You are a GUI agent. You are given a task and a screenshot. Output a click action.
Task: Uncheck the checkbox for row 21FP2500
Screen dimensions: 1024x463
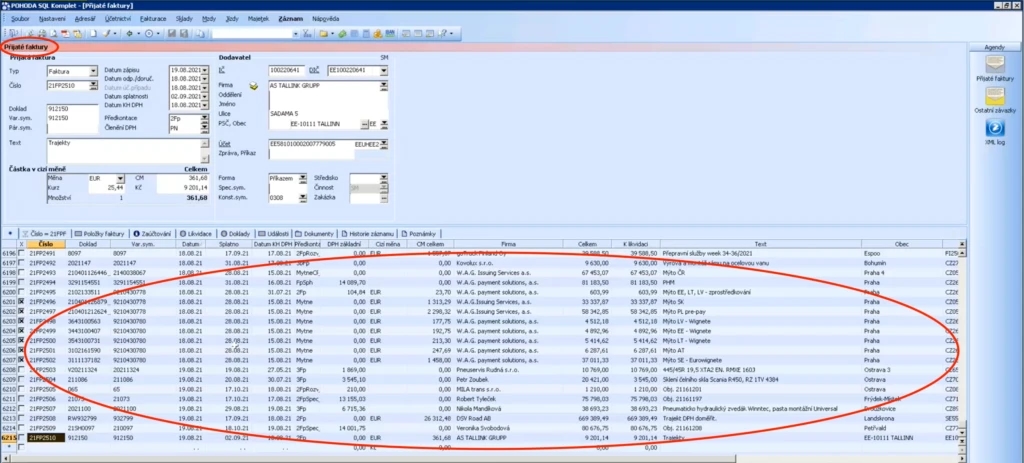(21, 340)
